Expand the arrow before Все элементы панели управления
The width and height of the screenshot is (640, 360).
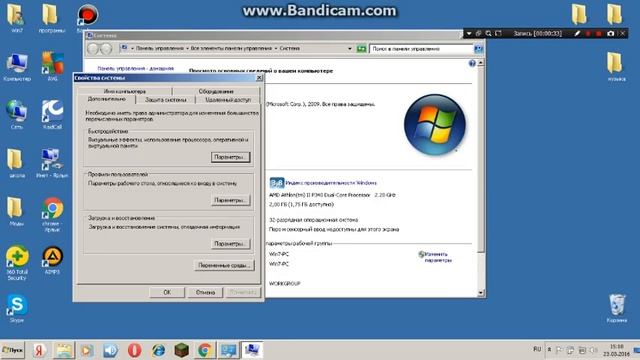(x=187, y=49)
